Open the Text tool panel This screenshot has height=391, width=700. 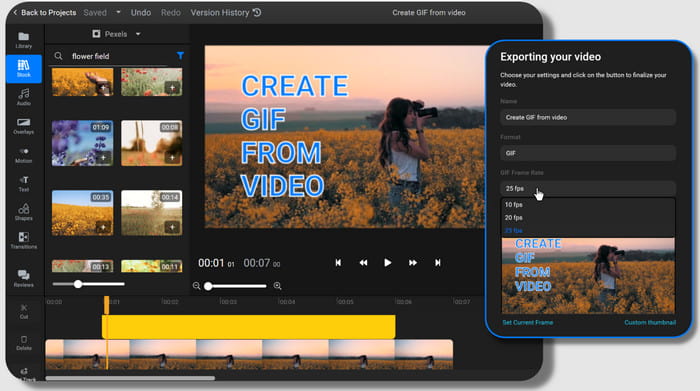24,183
